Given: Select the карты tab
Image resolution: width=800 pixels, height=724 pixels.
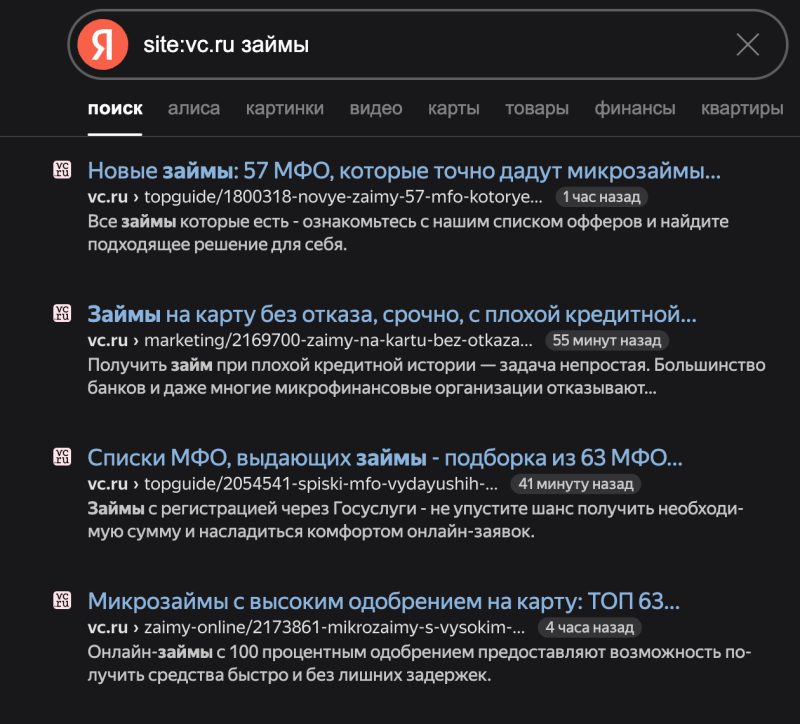Looking at the screenshot, I should [454, 108].
